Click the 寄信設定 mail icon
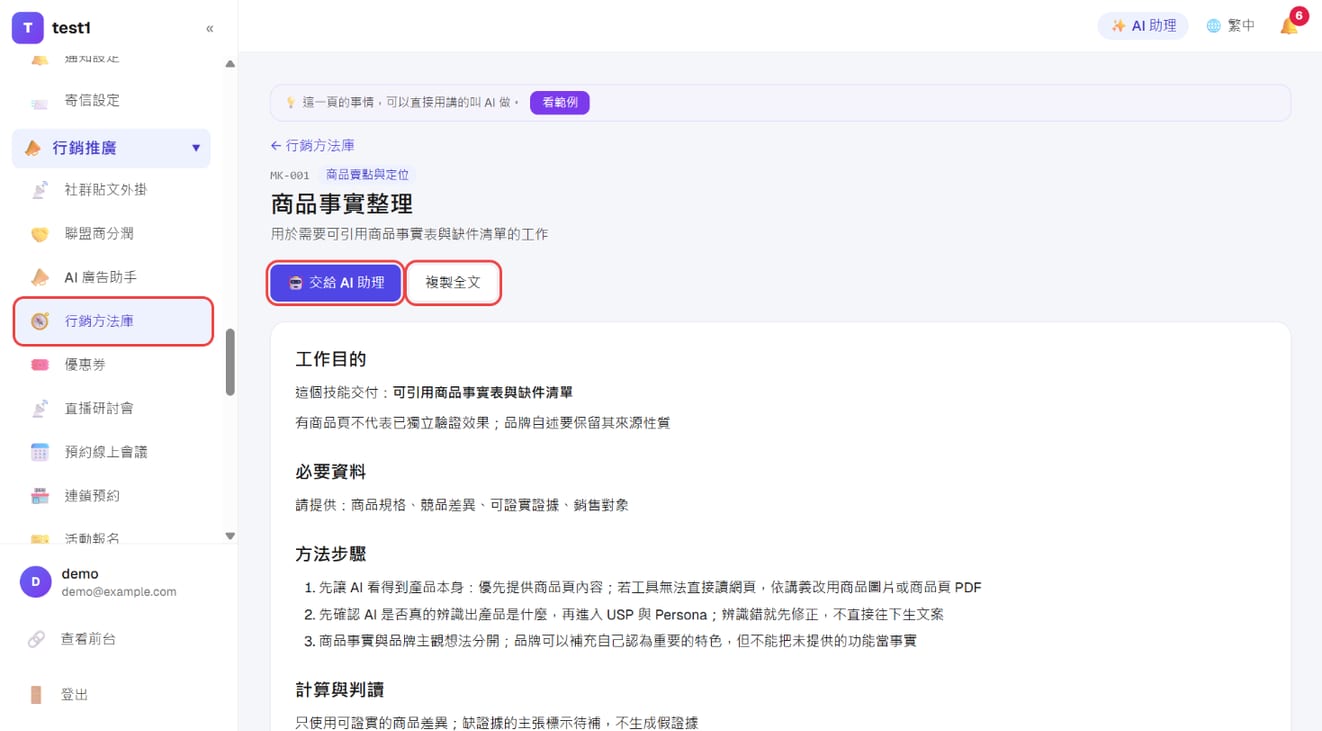Viewport: 1322px width, 731px height. point(39,101)
